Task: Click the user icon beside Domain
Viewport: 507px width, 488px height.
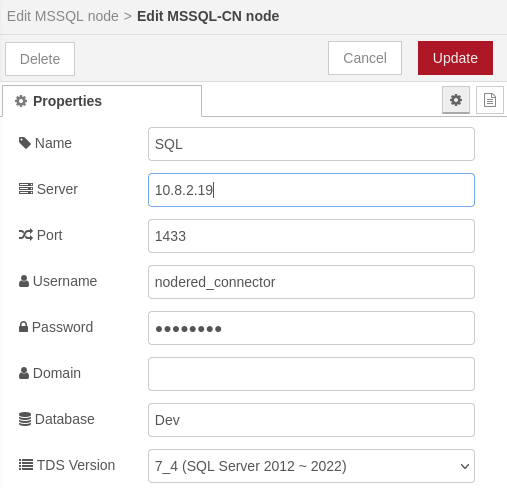Action: tap(24, 373)
